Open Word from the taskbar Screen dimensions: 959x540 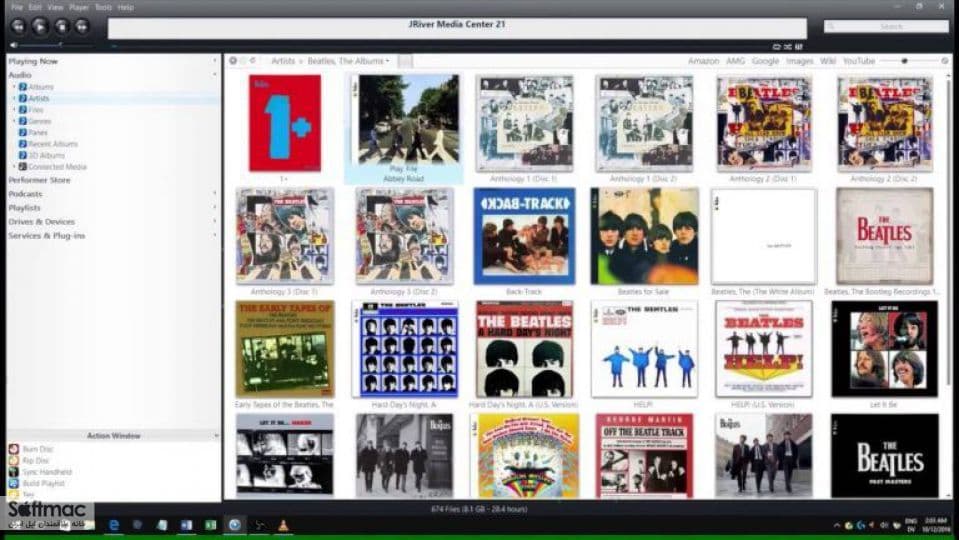[x=187, y=525]
